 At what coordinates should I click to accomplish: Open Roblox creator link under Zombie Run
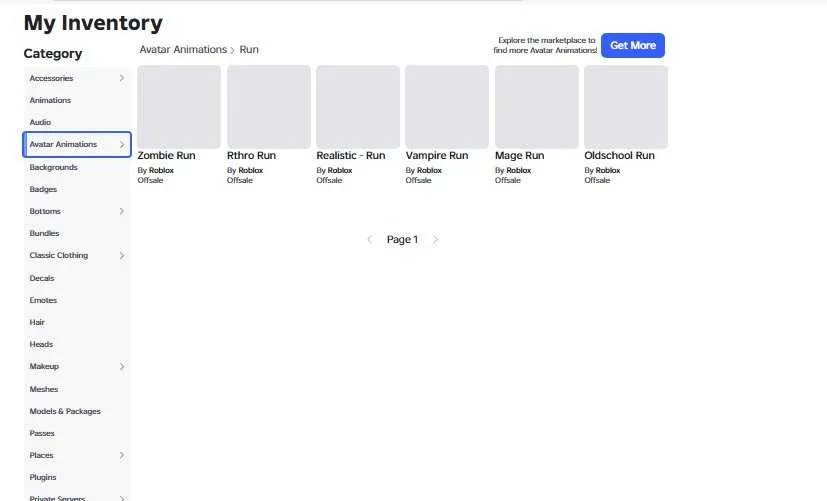point(161,170)
